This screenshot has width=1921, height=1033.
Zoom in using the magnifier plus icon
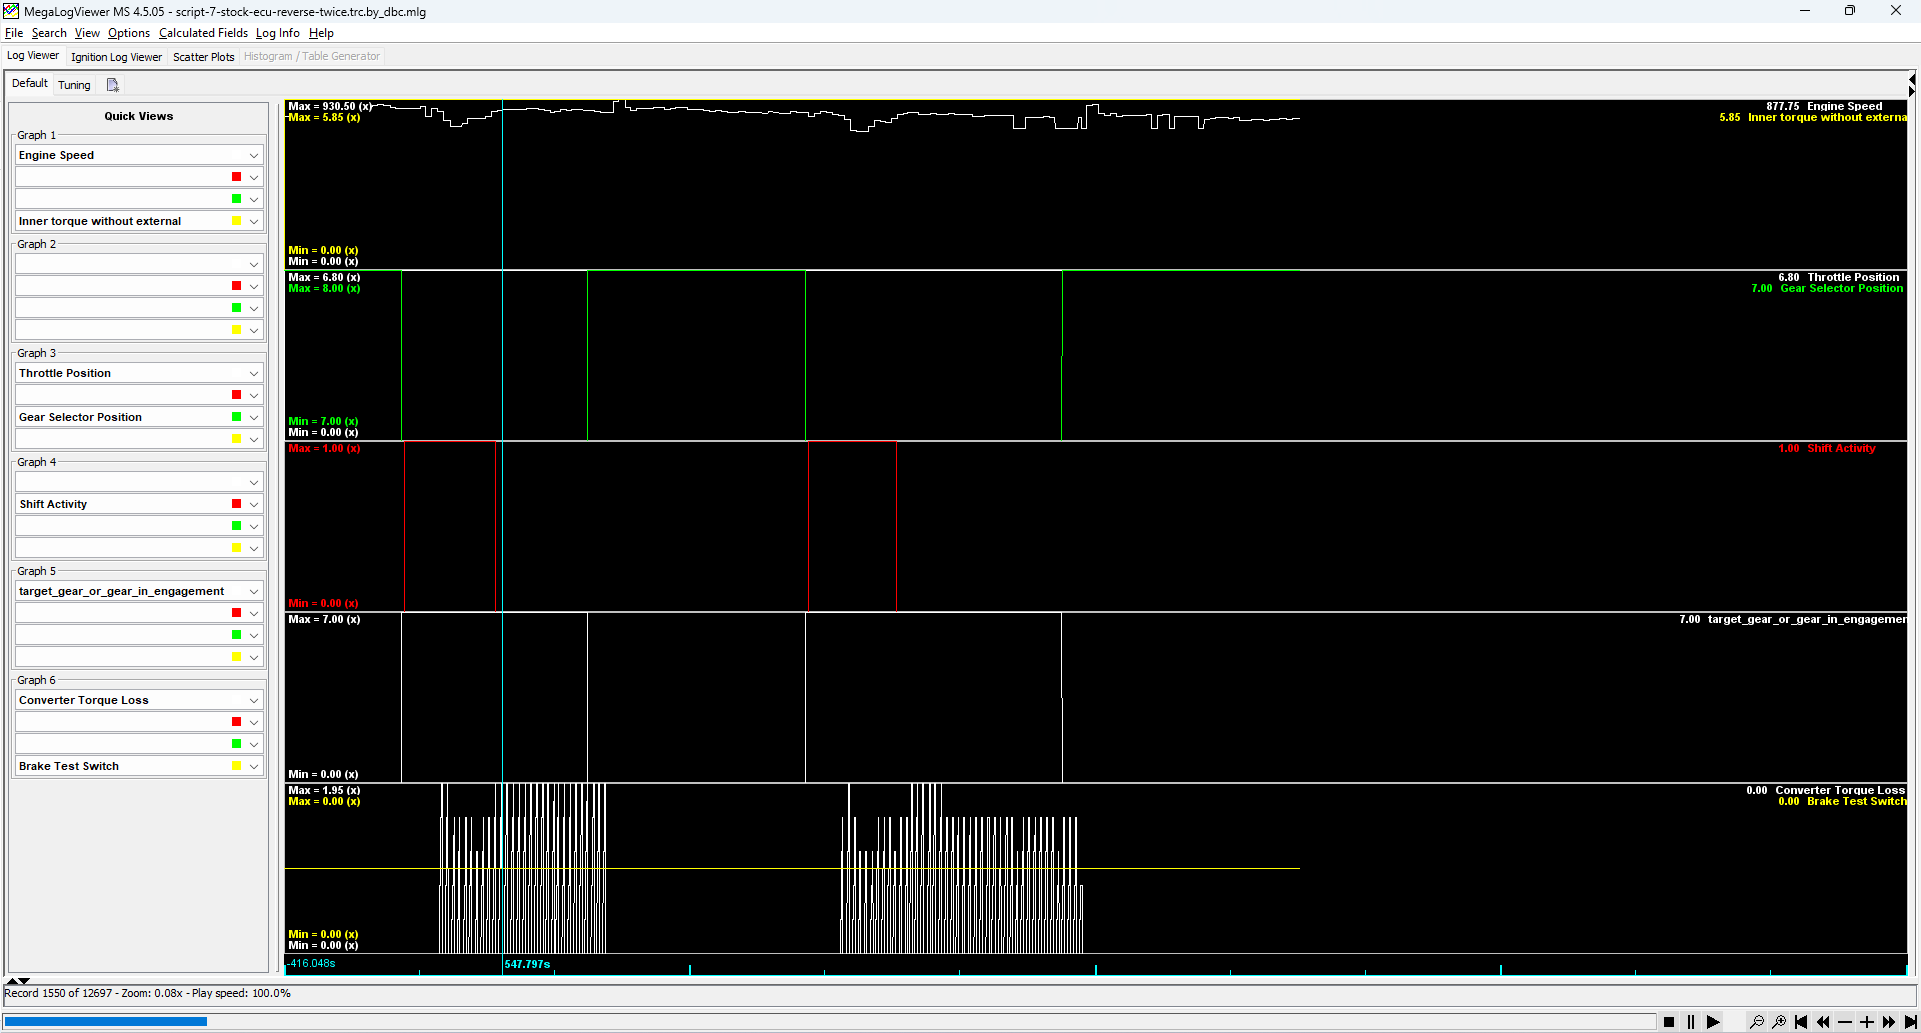tap(1779, 1022)
